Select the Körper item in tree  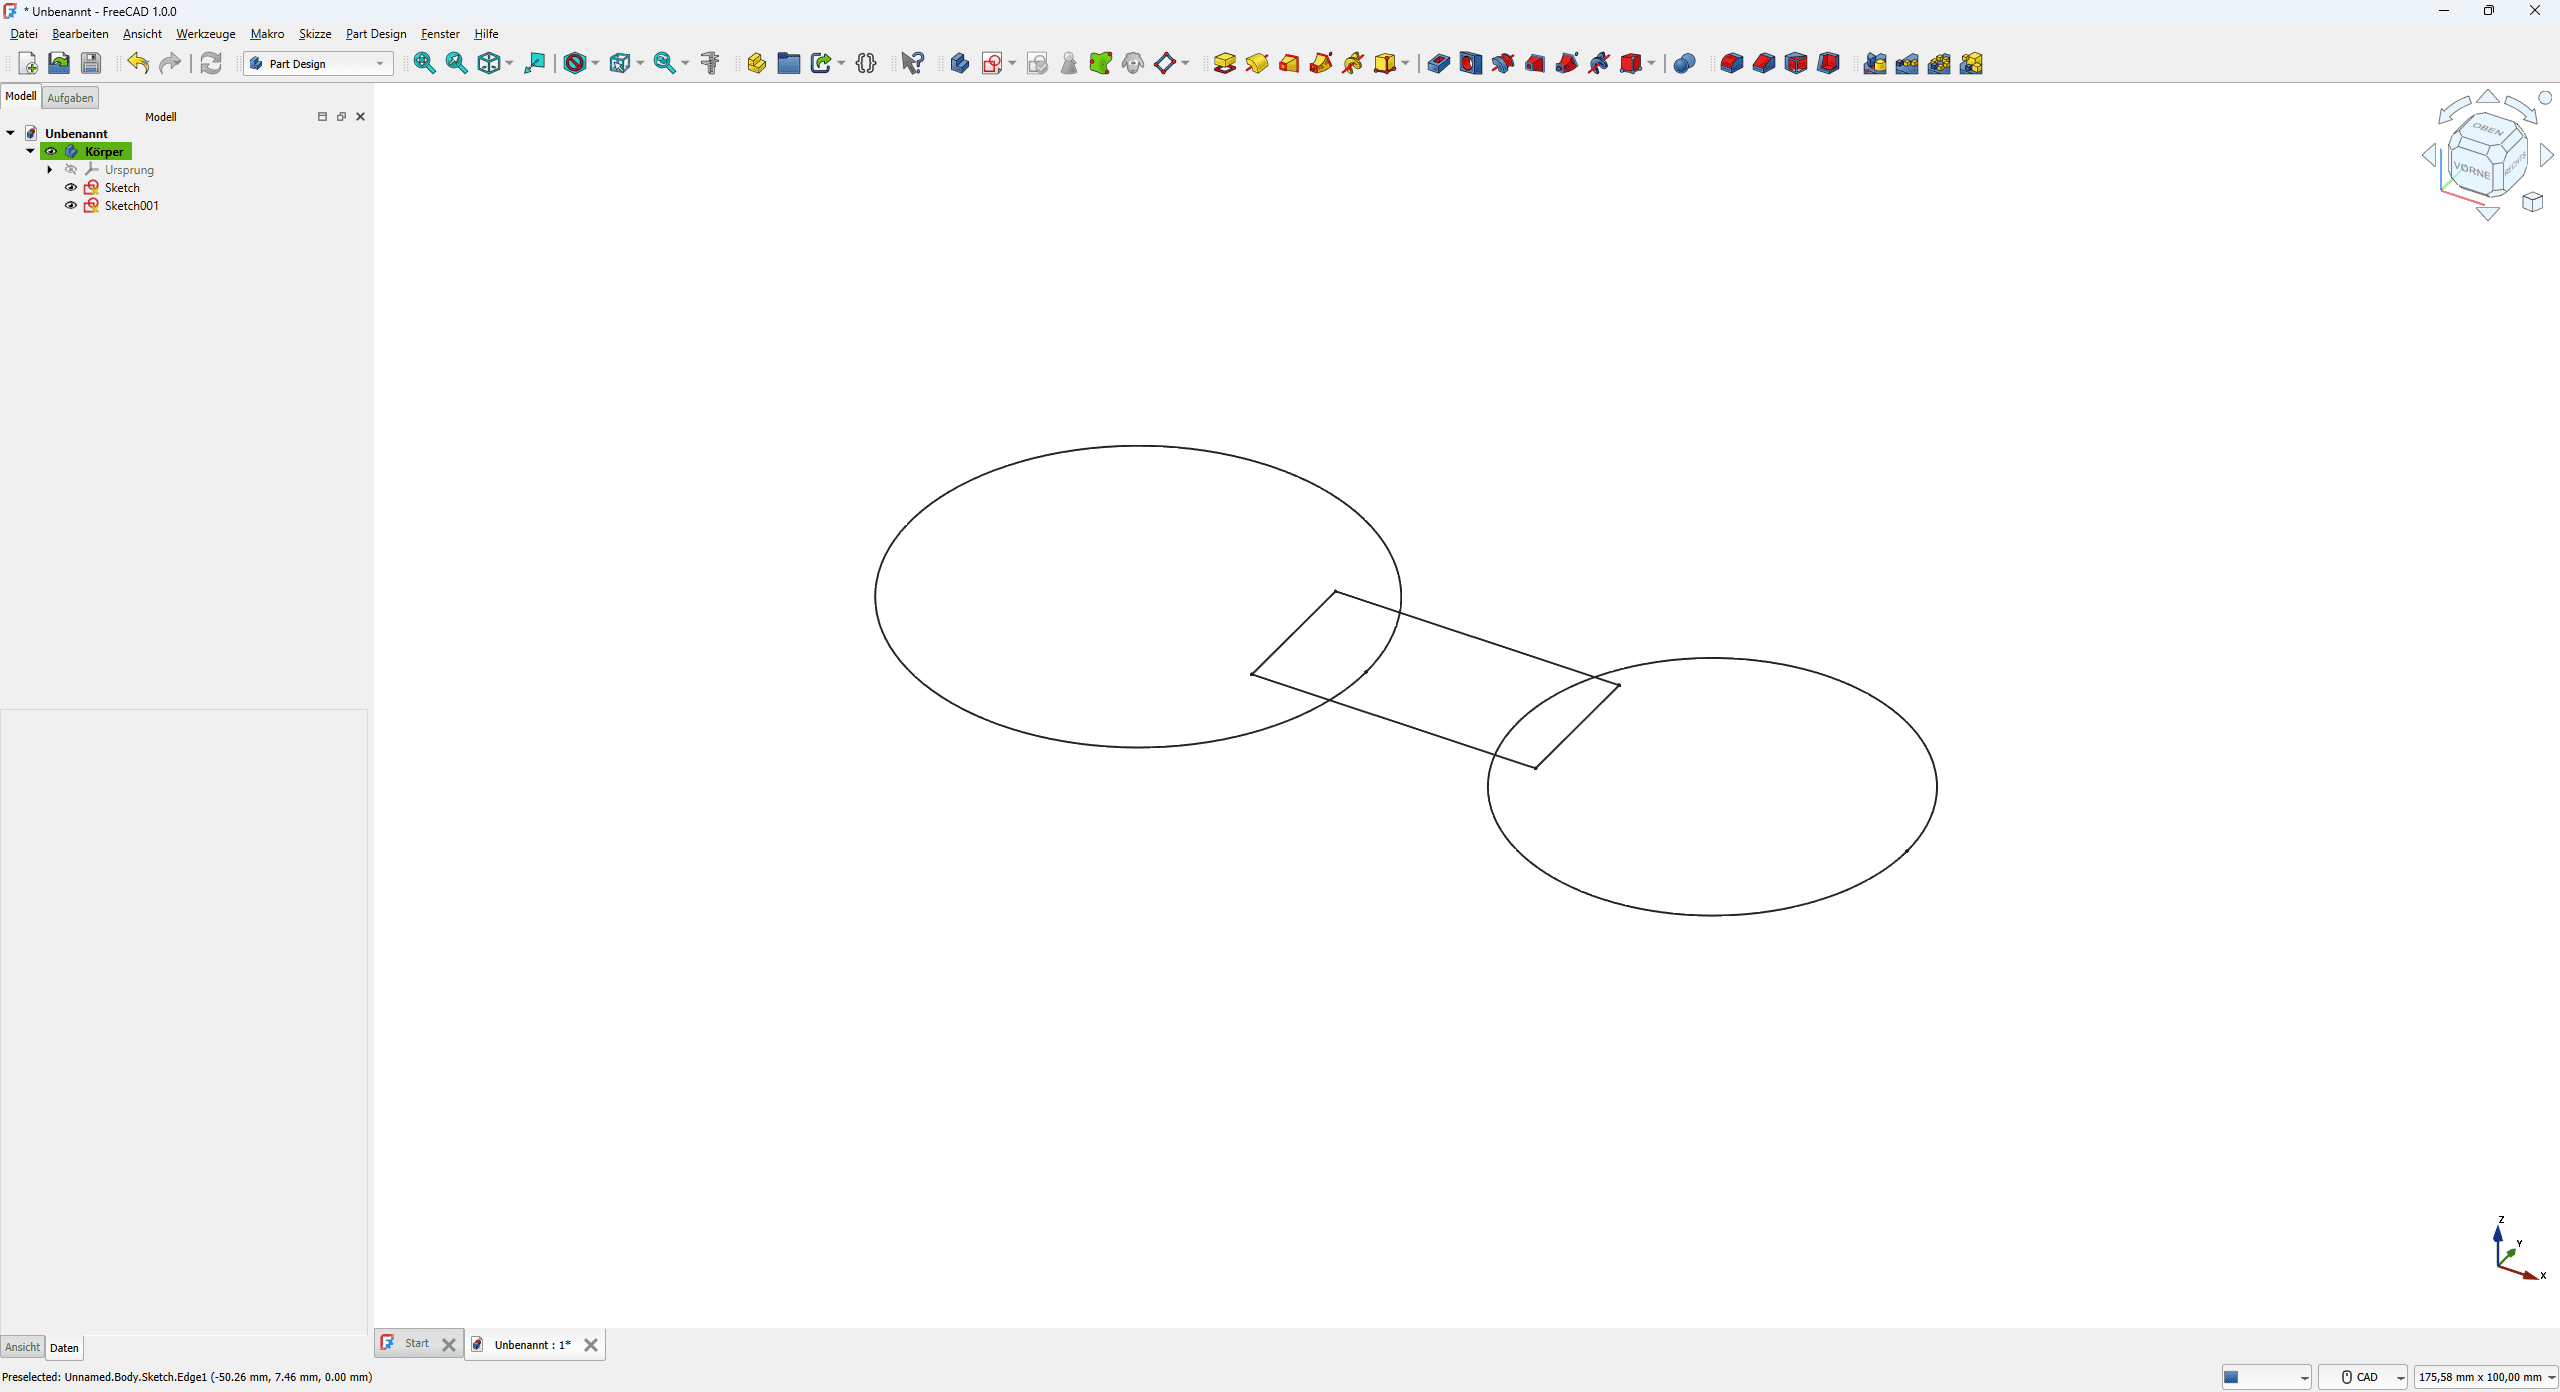tap(104, 152)
